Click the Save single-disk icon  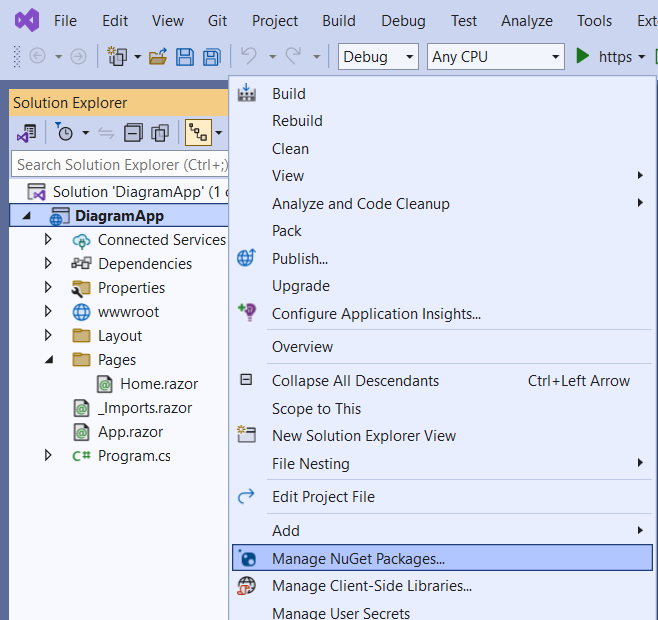[x=185, y=56]
